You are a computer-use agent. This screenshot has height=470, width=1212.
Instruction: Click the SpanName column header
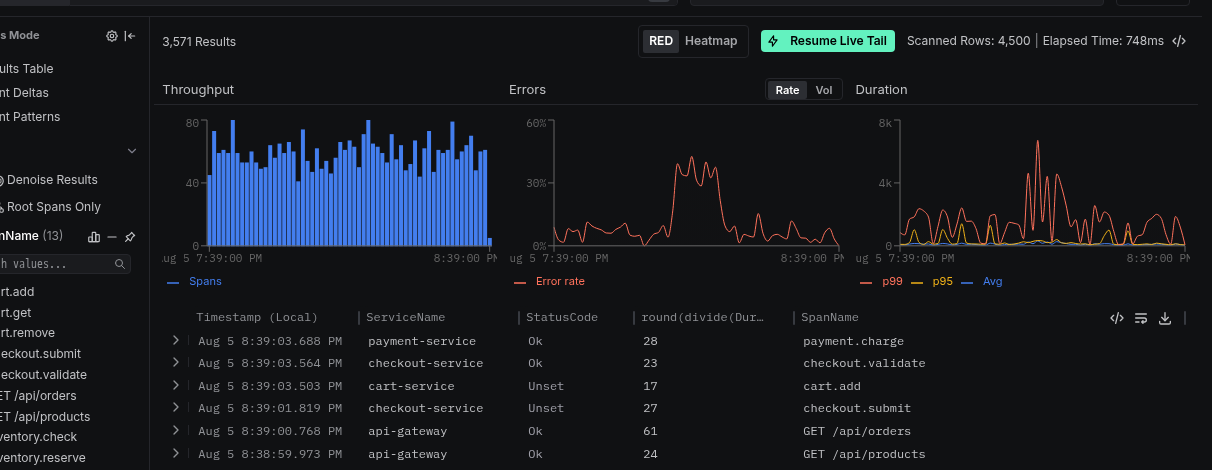[x=830, y=317]
